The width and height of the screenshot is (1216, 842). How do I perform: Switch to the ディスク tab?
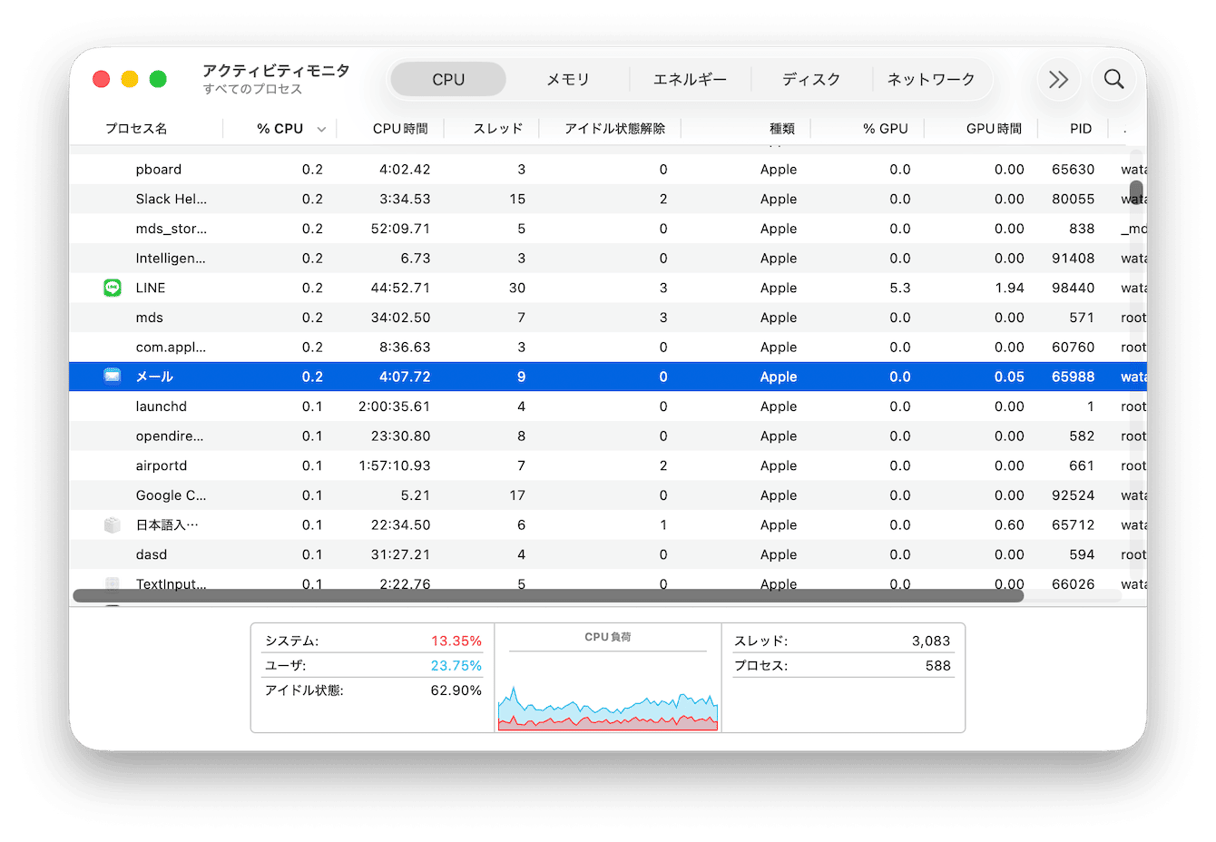coord(812,78)
